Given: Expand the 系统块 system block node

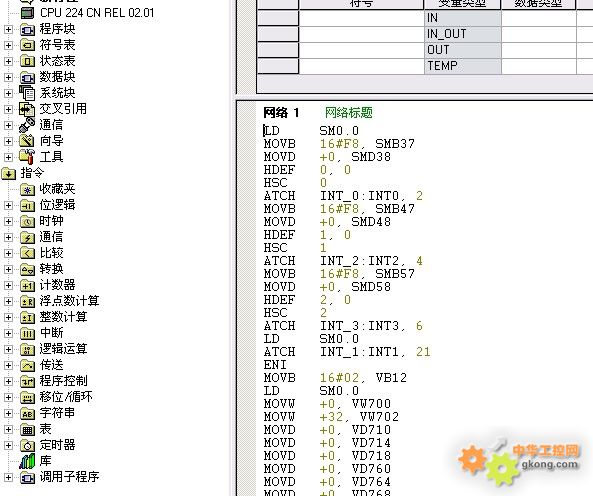Looking at the screenshot, I should click(8, 93).
